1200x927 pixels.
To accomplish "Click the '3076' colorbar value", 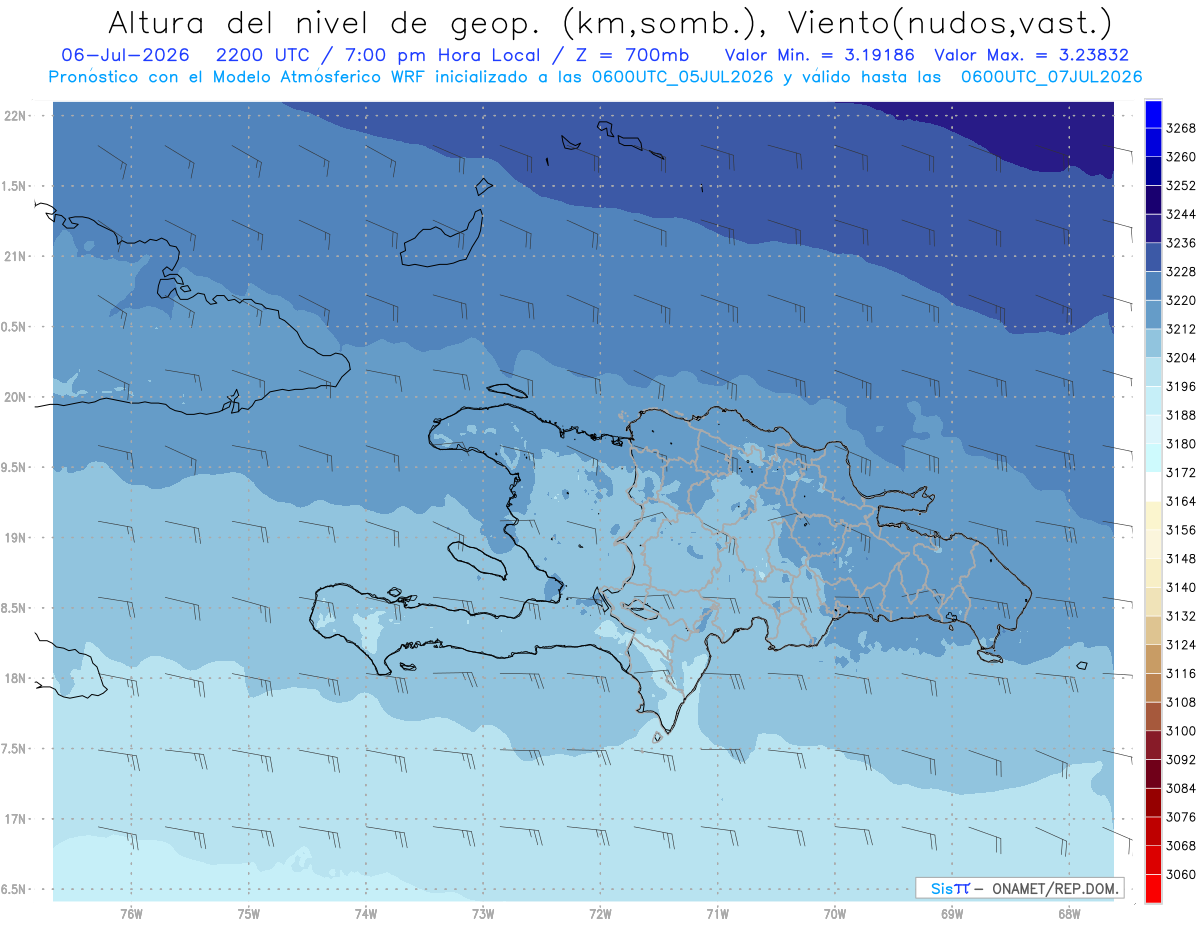I will pos(1181,817).
